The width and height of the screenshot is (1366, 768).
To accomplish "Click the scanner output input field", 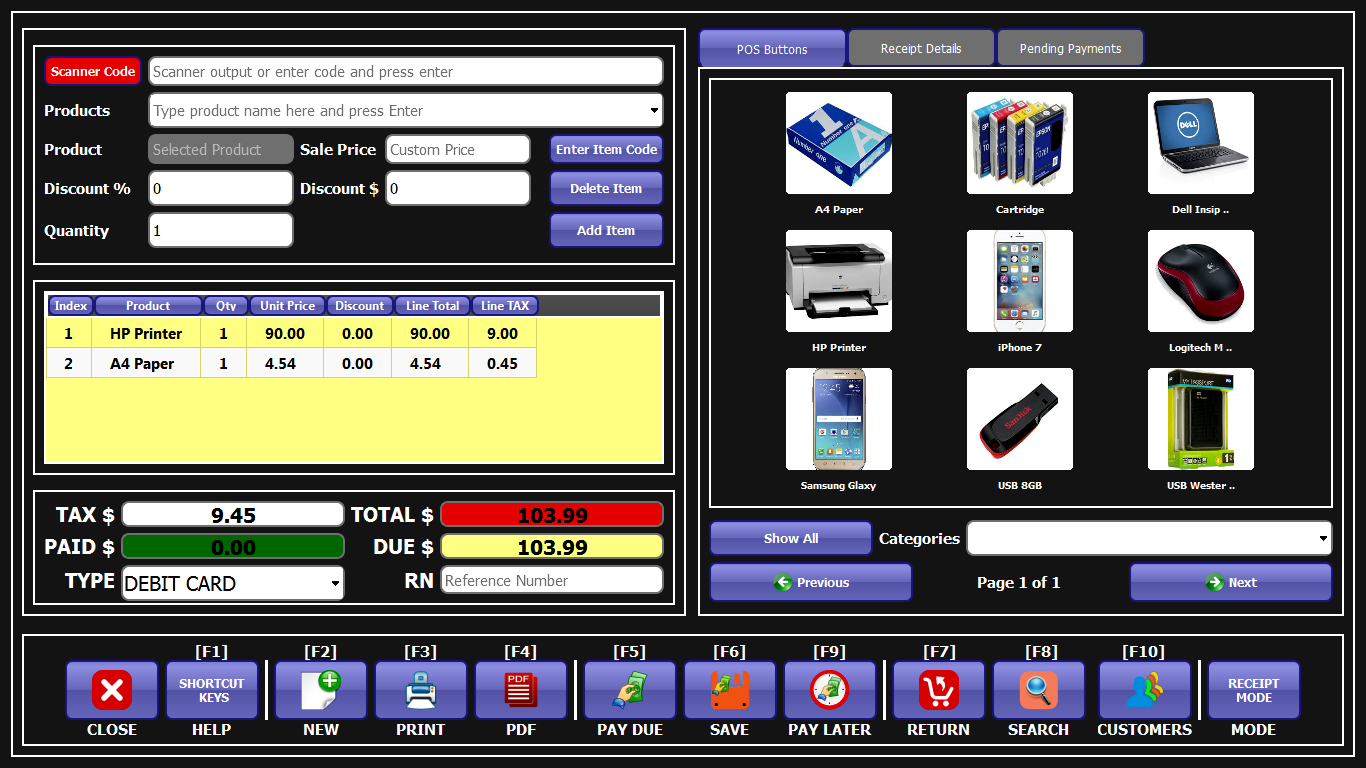I will tap(404, 71).
